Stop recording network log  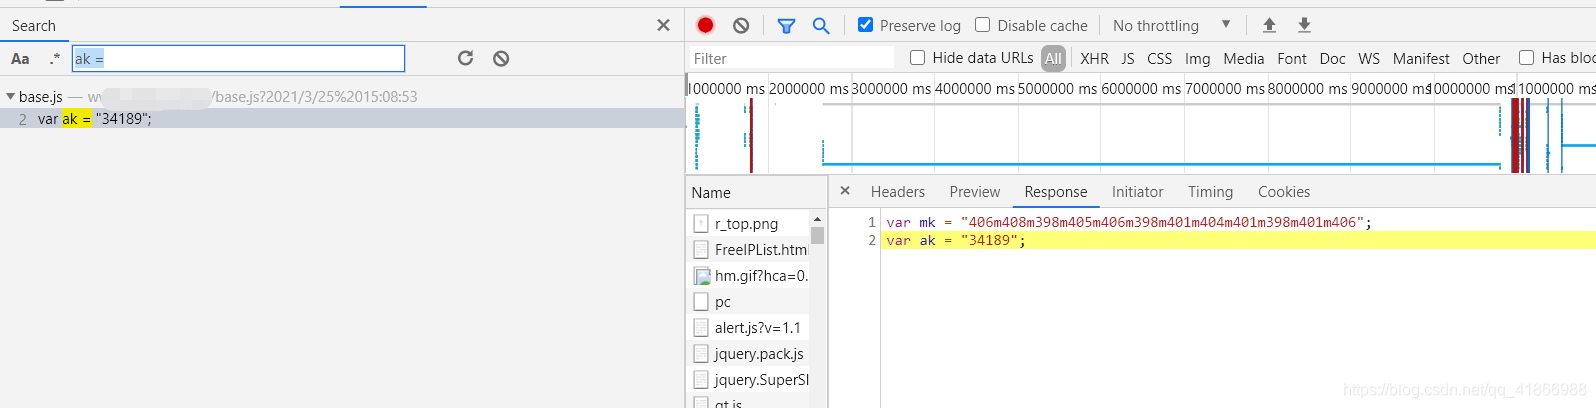(x=705, y=25)
